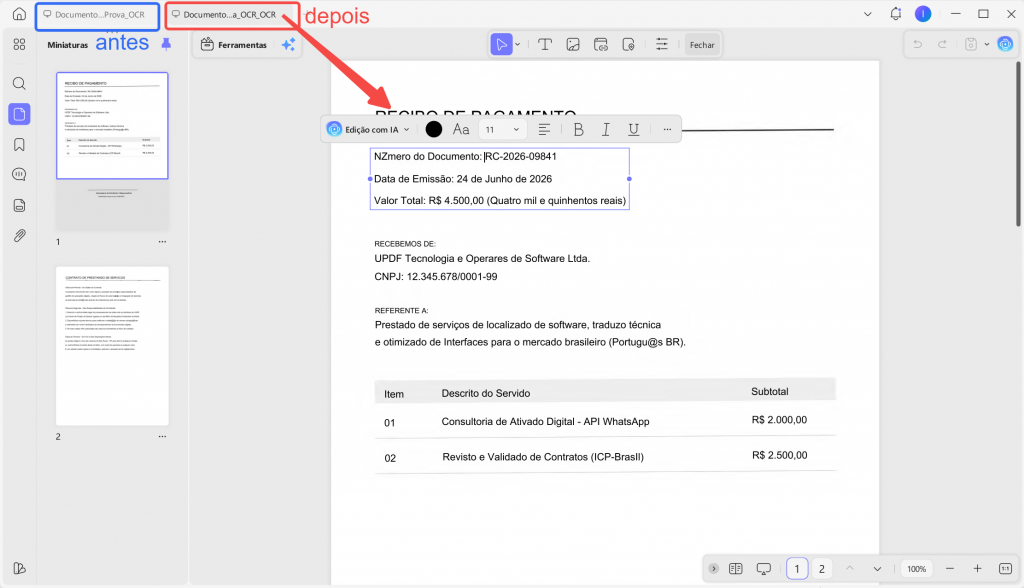
Task: Click the 'Data de Emissão' text line
Action: pyautogui.click(x=463, y=179)
